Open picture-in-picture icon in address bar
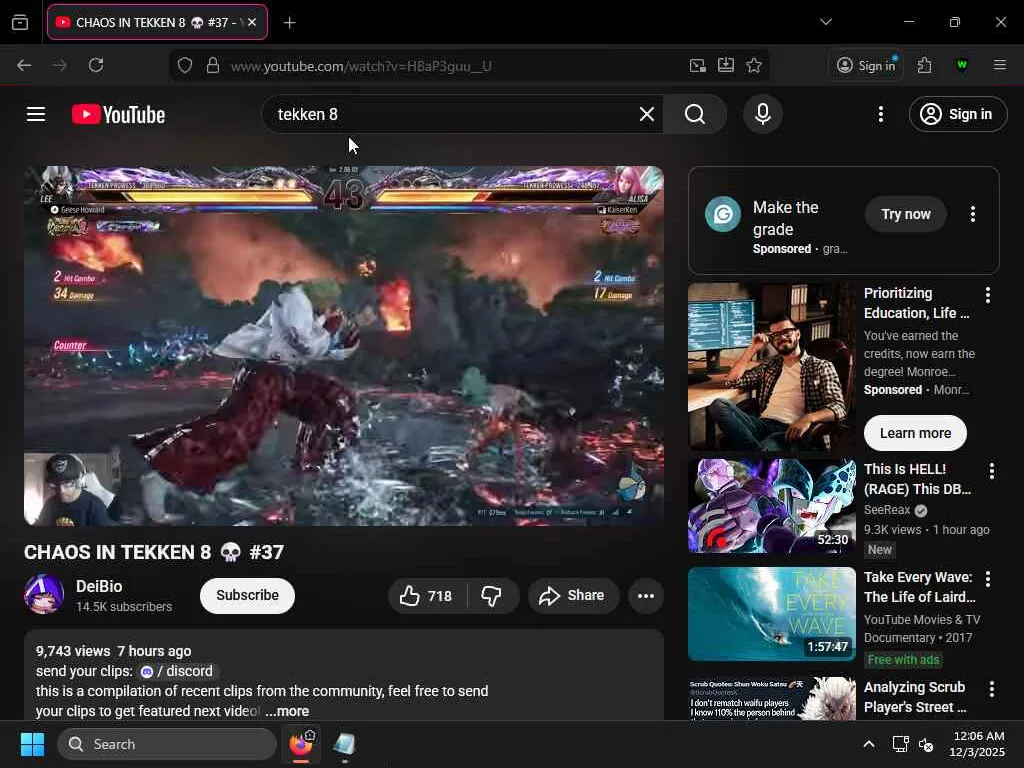Image resolution: width=1024 pixels, height=768 pixels. tap(697, 65)
